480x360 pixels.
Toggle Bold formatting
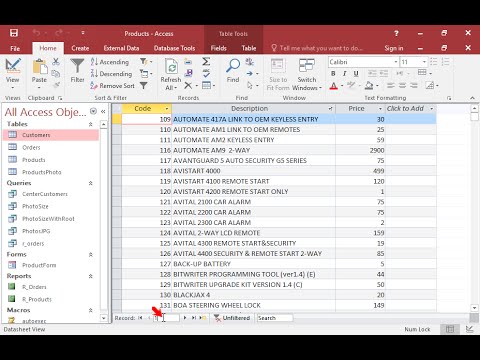333,73
